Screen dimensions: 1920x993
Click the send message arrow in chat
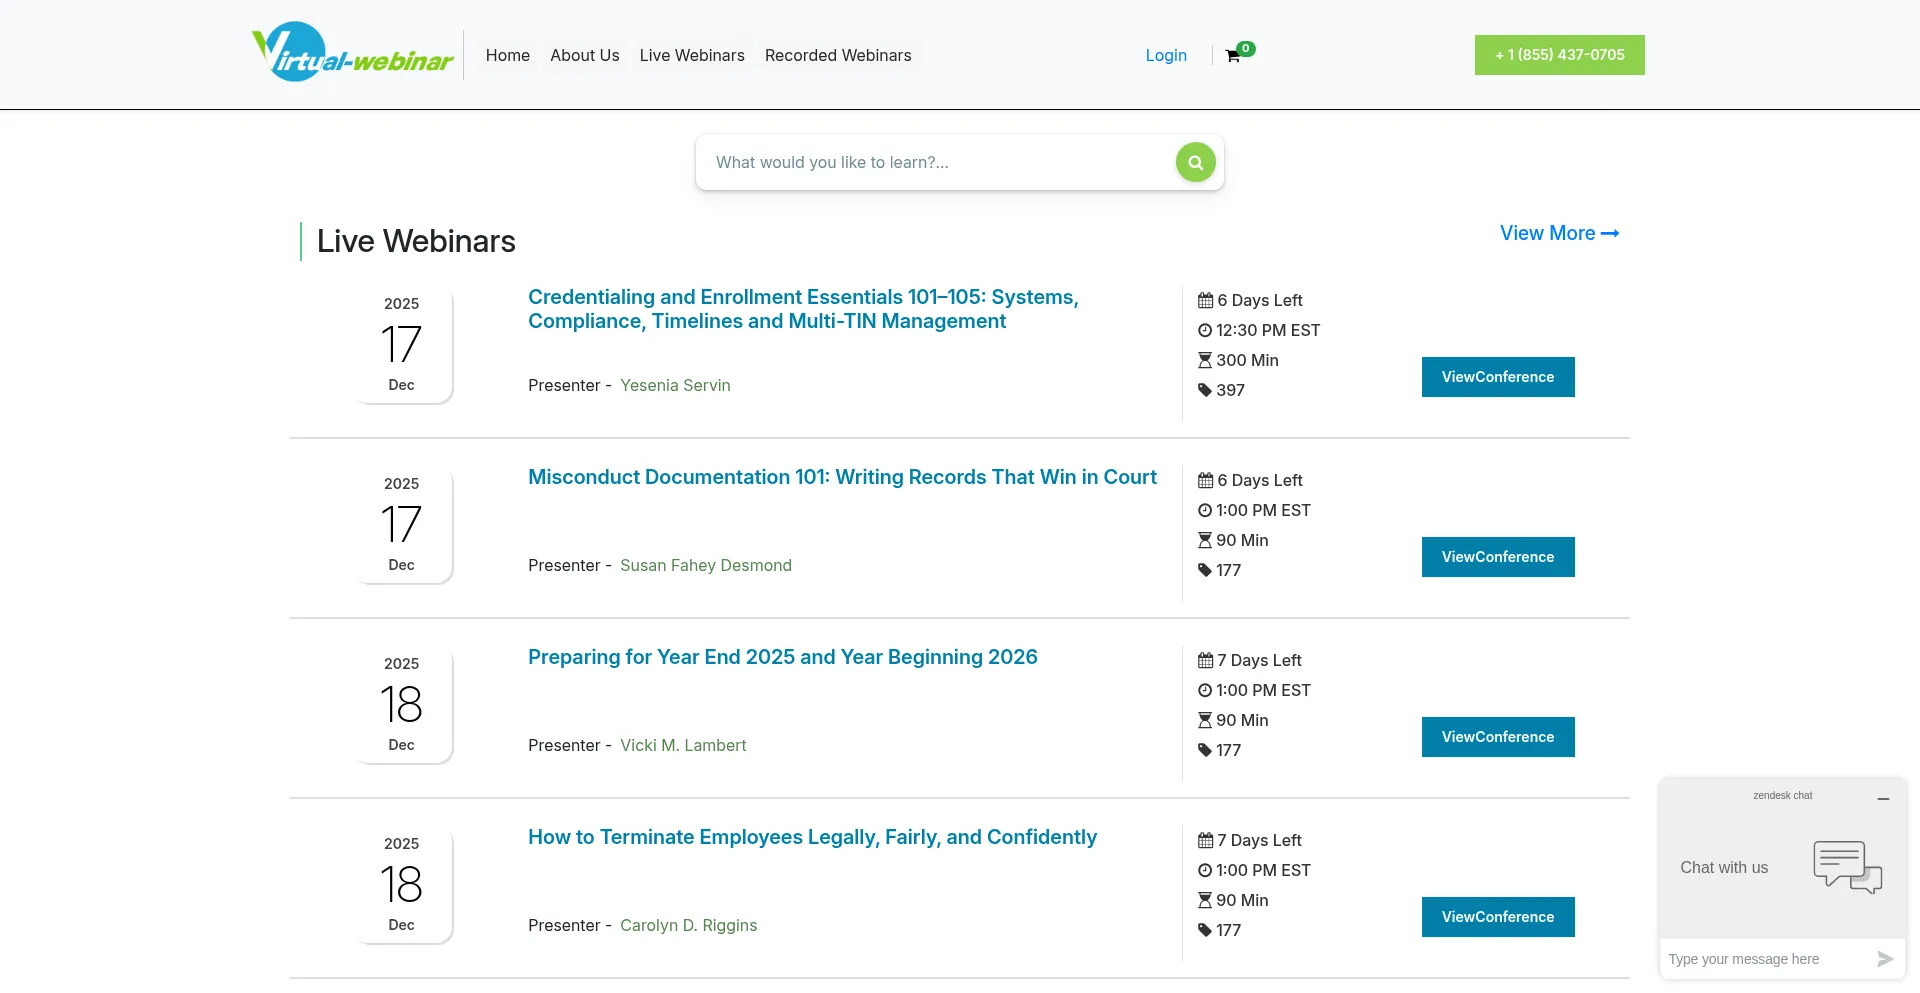pyautogui.click(x=1885, y=959)
